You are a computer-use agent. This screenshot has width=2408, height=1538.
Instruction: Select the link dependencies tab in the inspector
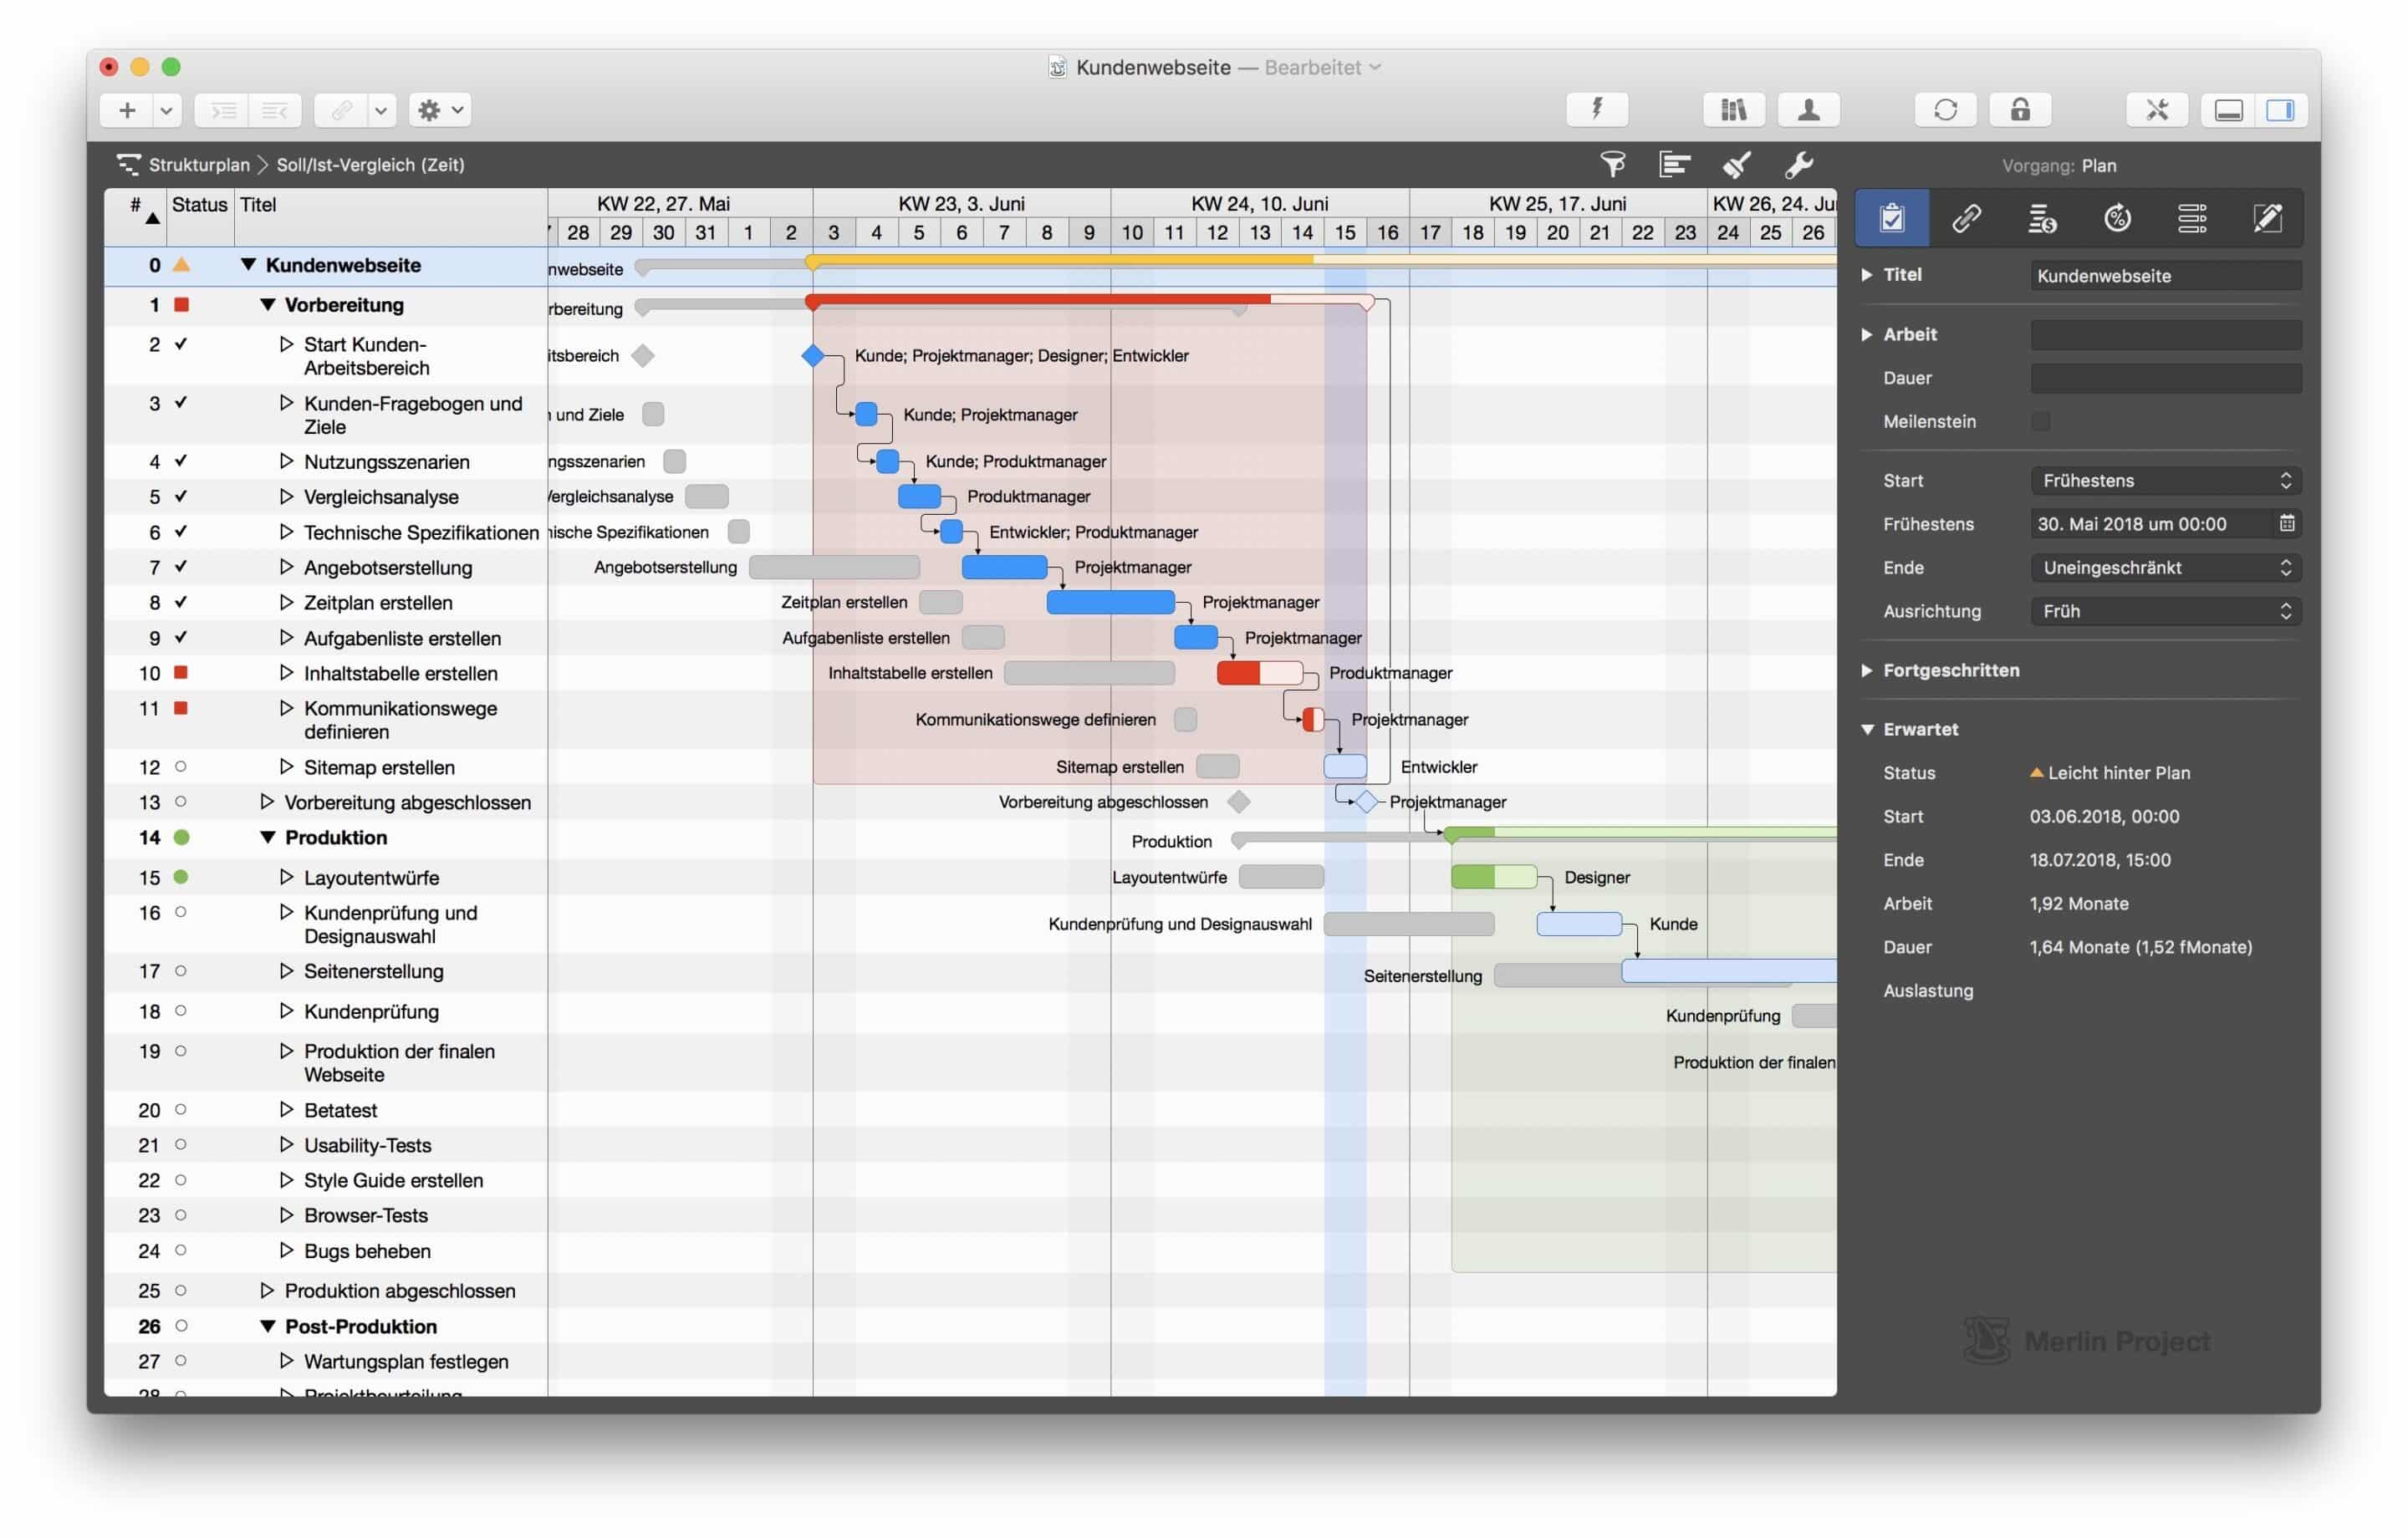click(x=1967, y=218)
